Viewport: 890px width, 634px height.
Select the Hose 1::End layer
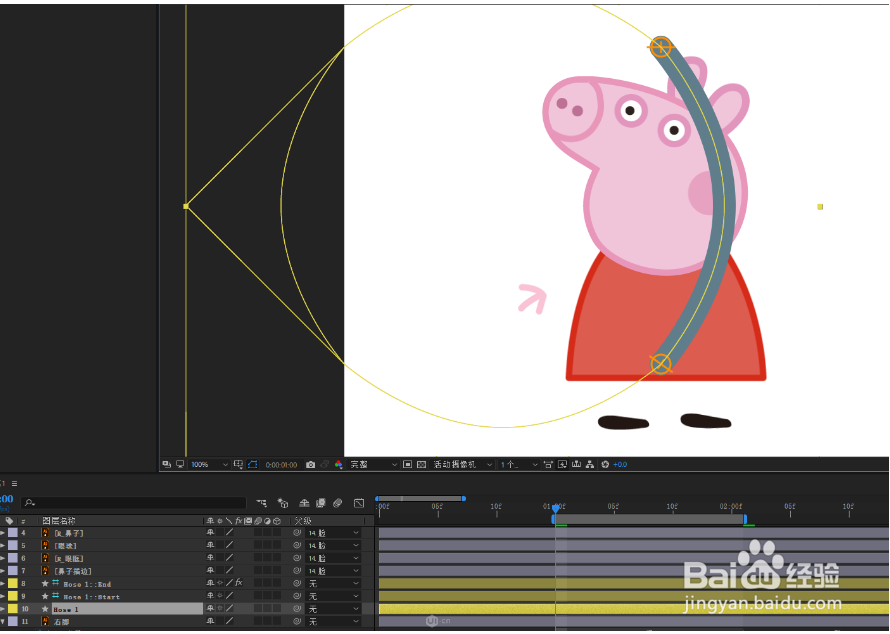(x=87, y=584)
